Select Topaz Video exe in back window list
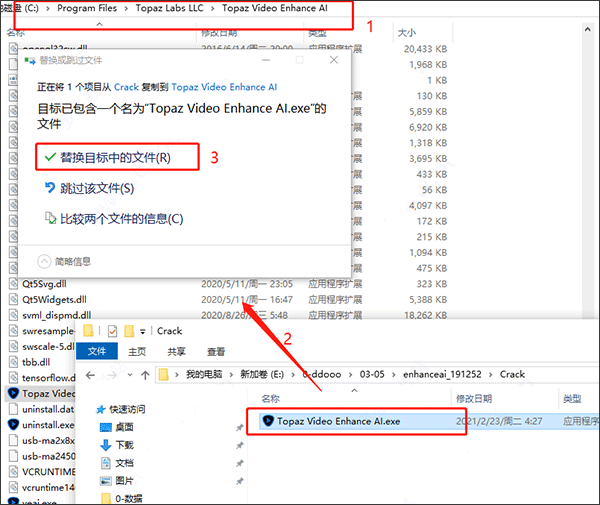The height and width of the screenshot is (505, 600). [42, 394]
